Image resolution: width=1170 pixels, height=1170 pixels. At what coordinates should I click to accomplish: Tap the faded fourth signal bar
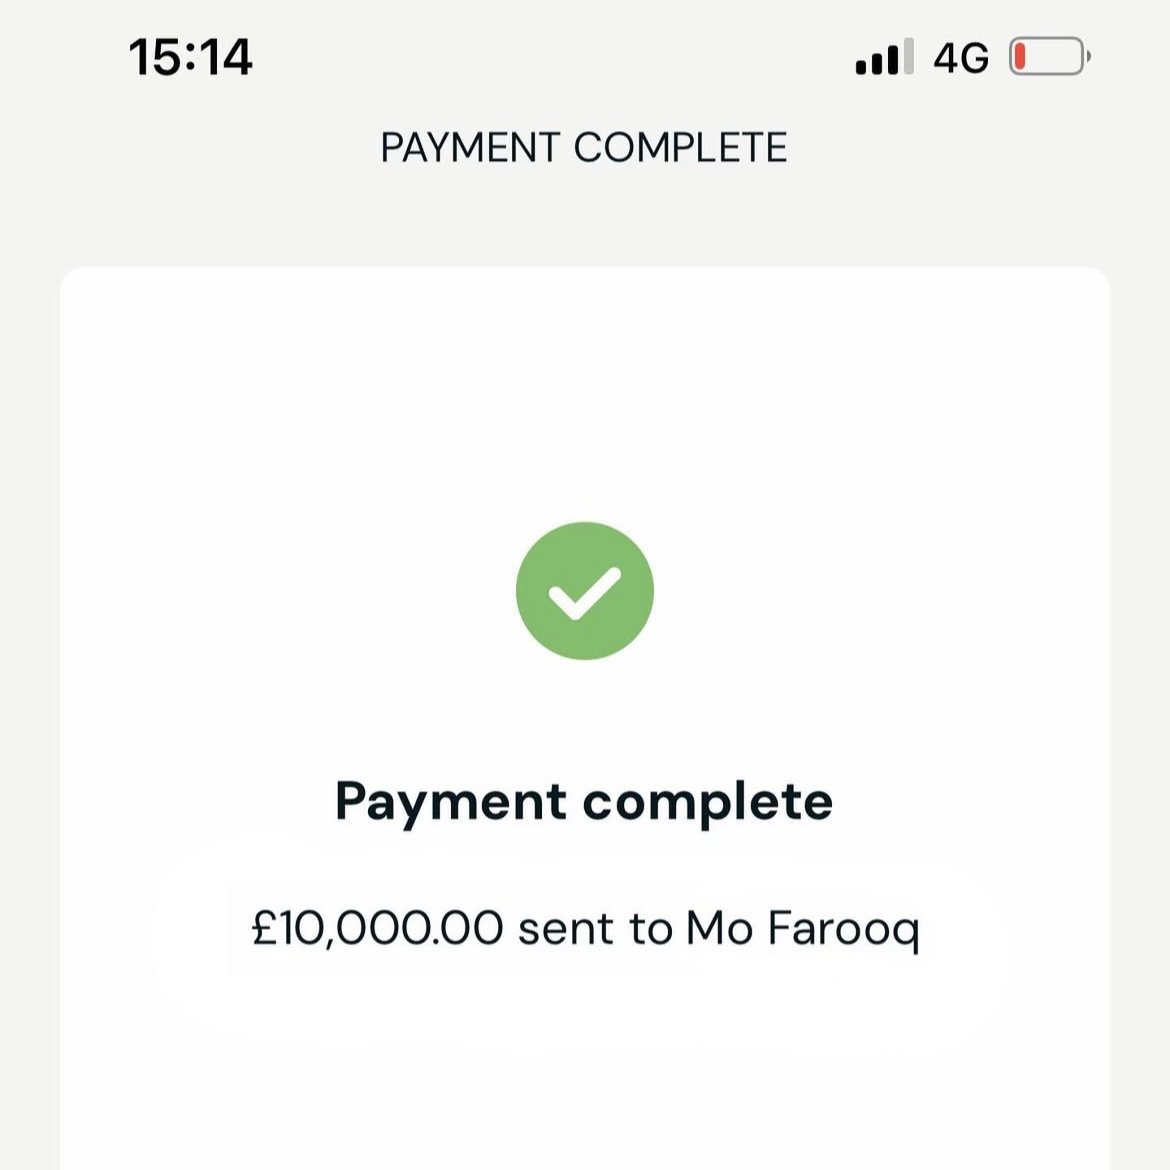pyautogui.click(x=908, y=56)
